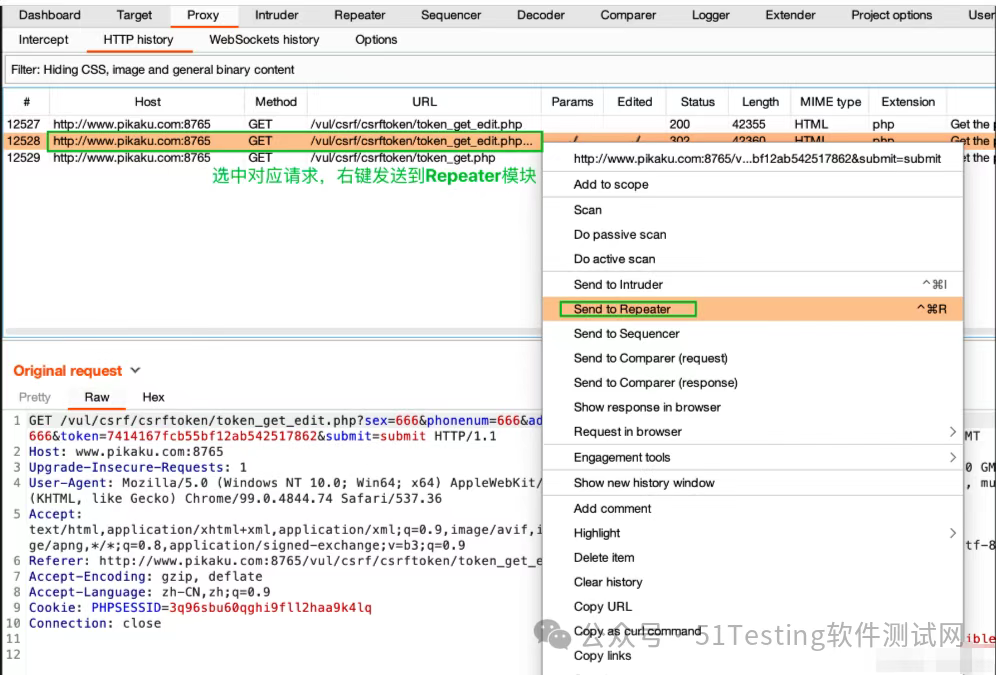Switch request view to Hex
This screenshot has height=675, width=996.
pyautogui.click(x=153, y=397)
